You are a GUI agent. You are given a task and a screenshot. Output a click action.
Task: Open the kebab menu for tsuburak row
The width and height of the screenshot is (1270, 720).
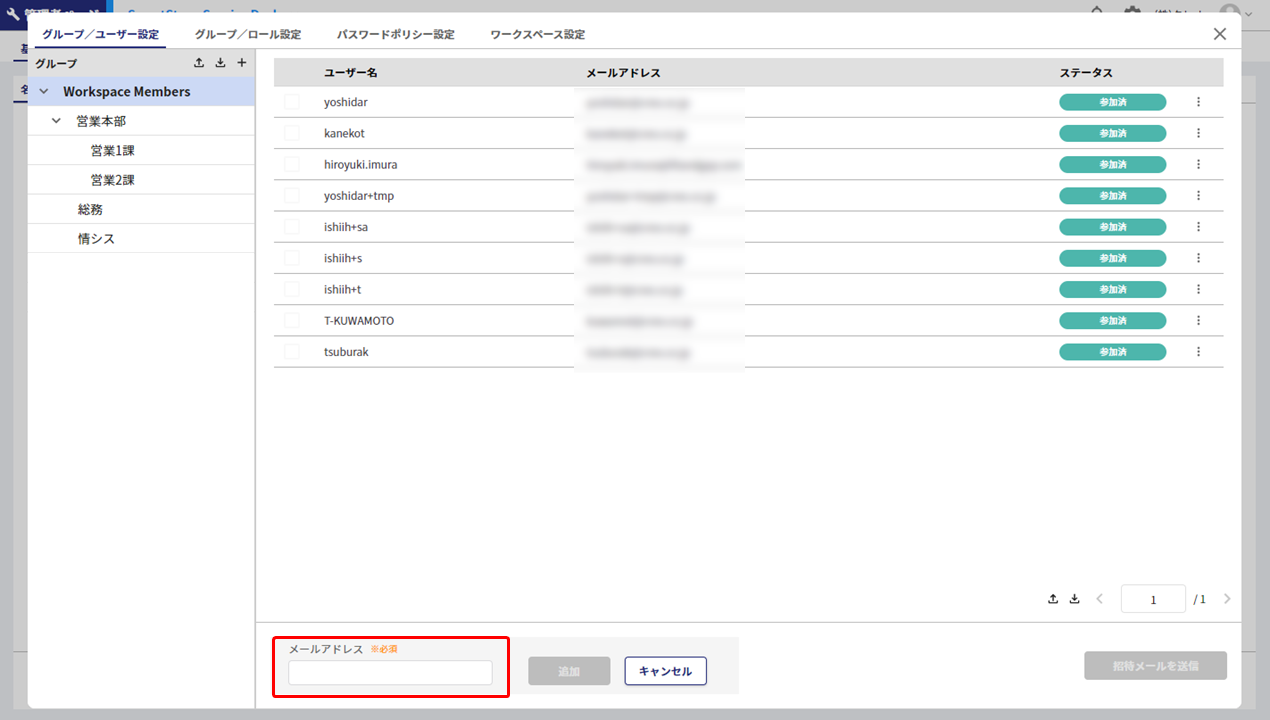pos(1198,352)
